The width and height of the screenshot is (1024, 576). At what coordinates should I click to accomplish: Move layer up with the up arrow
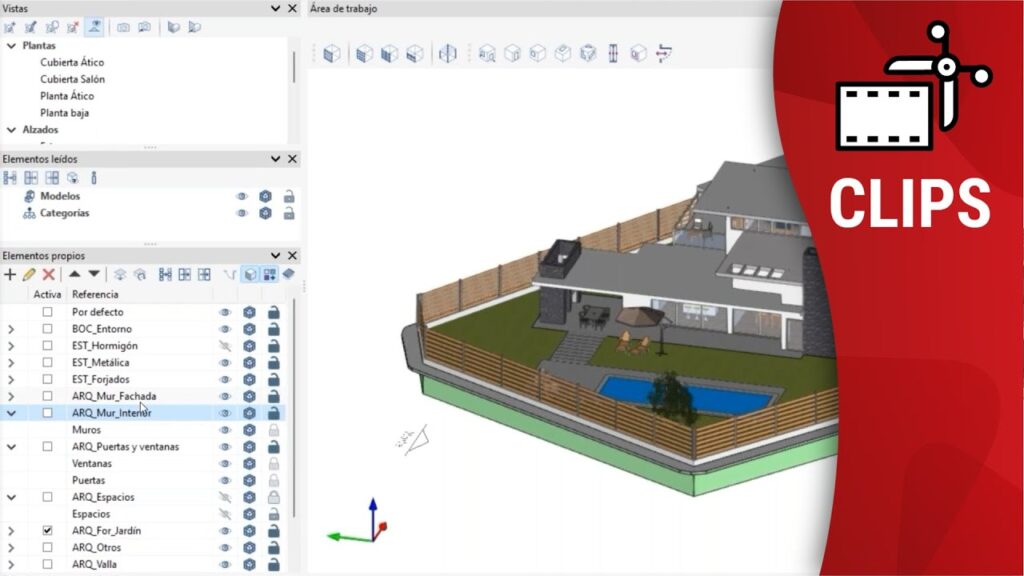tap(74, 274)
